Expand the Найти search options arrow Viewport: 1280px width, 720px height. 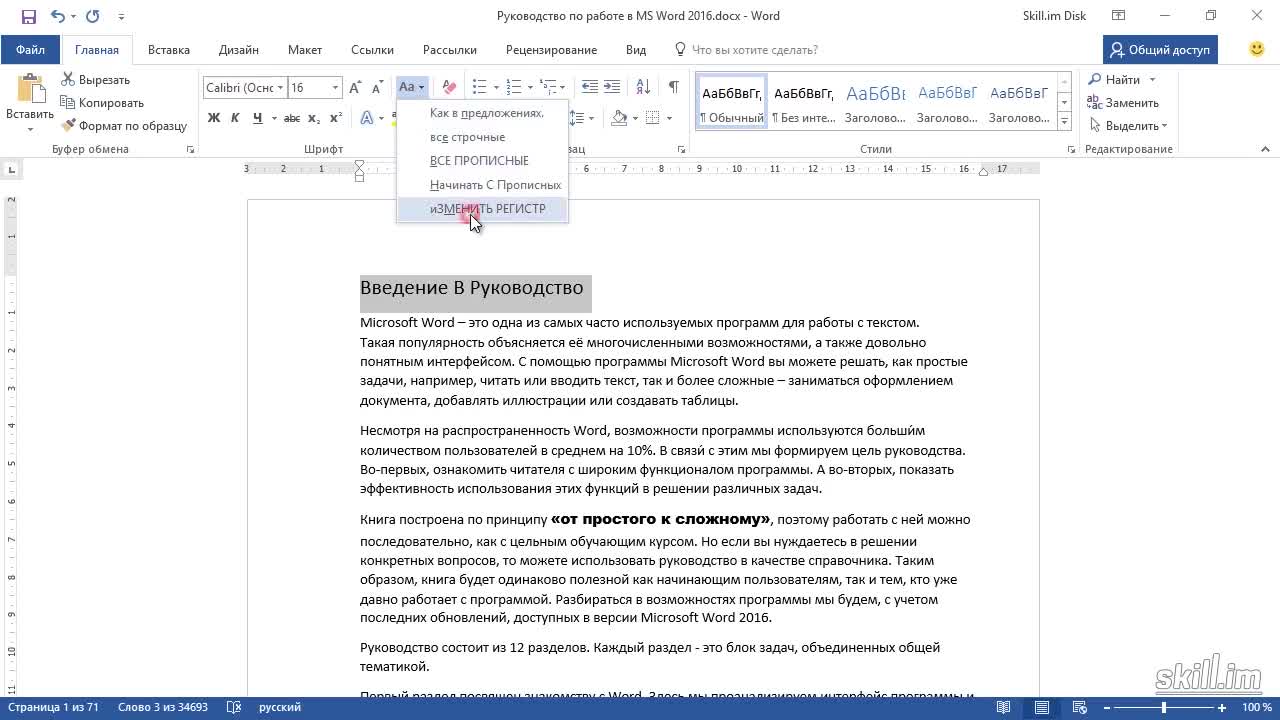point(1152,80)
